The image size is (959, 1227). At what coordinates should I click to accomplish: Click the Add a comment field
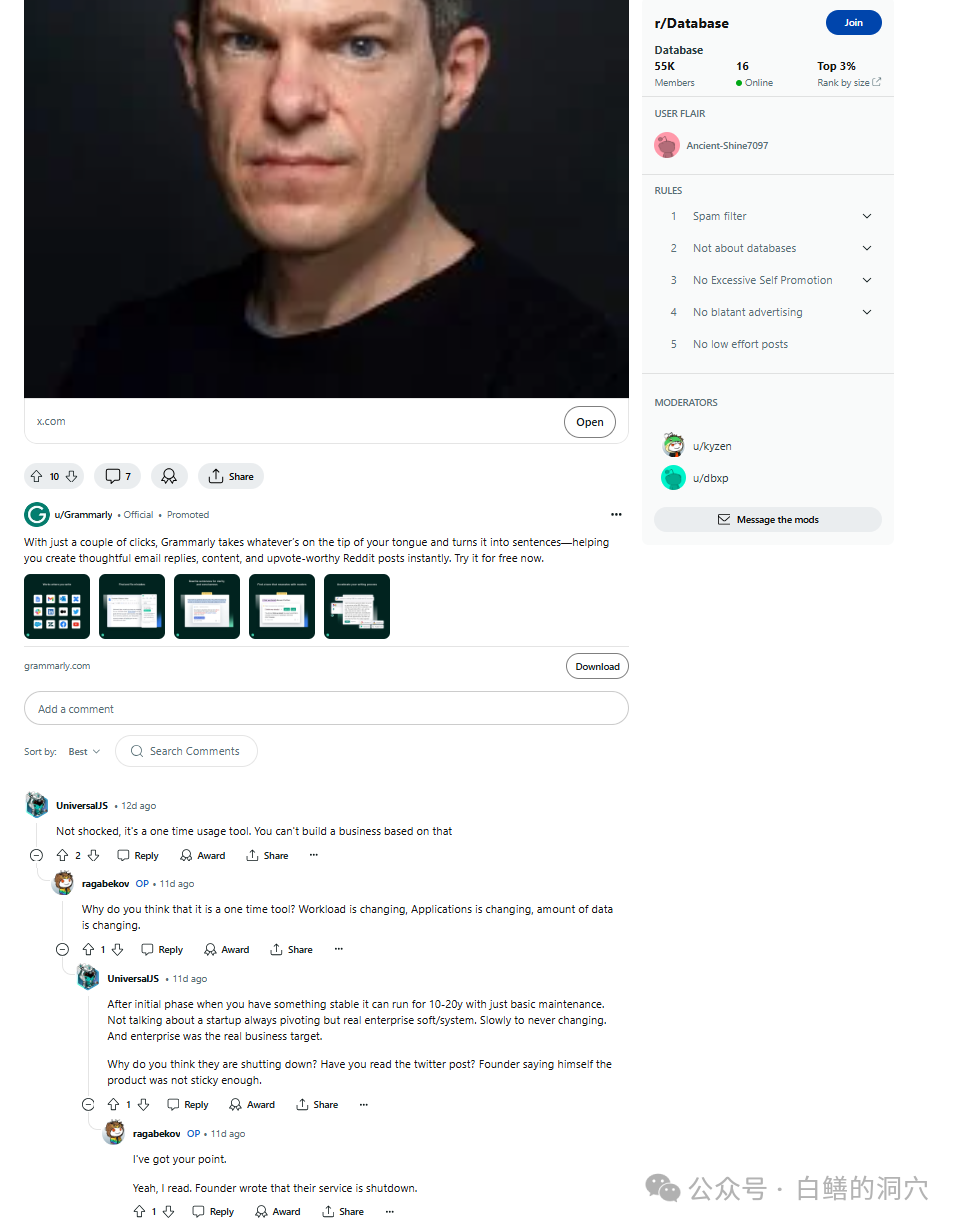326,708
